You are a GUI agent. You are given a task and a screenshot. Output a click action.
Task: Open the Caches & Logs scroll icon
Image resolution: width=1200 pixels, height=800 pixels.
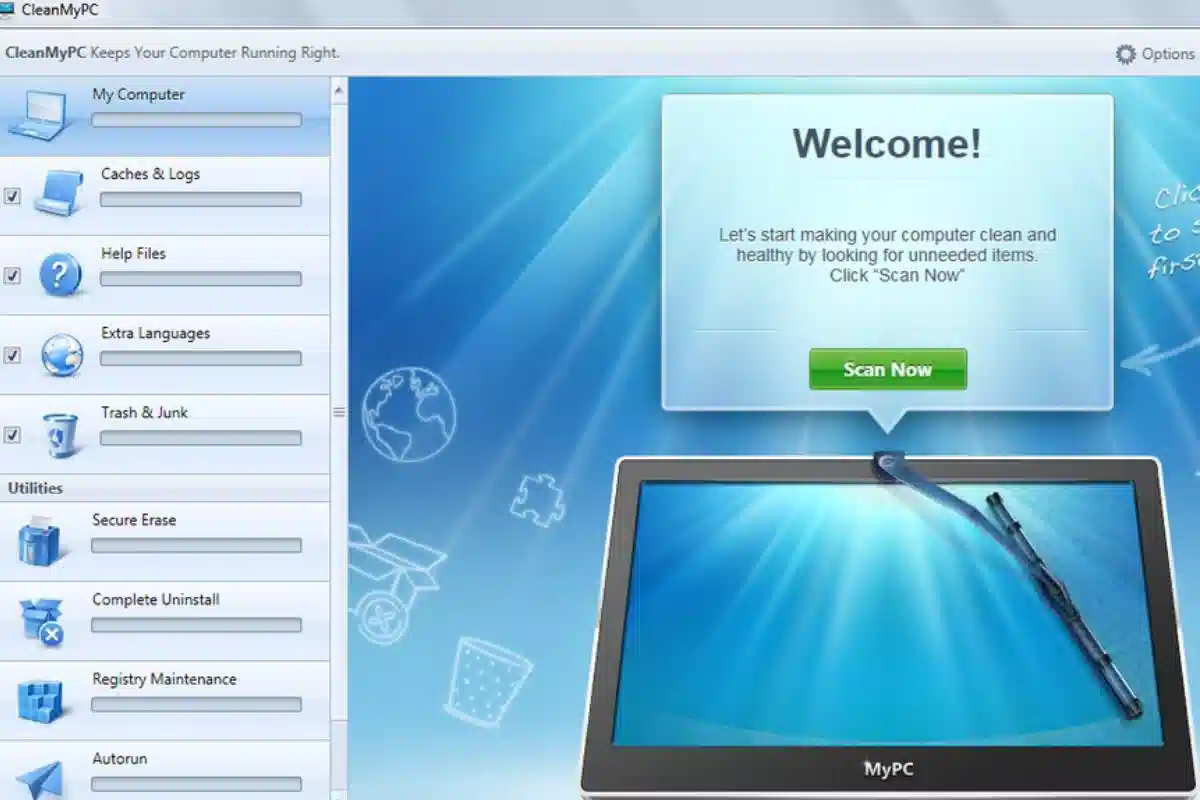[58, 193]
